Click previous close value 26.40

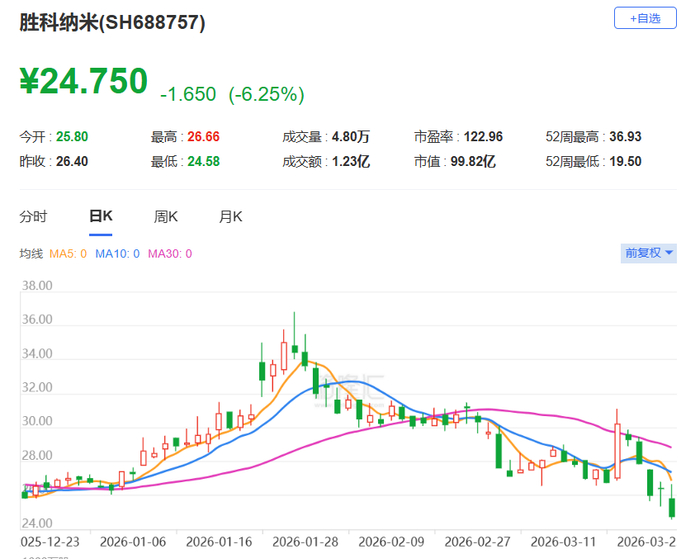(x=72, y=161)
